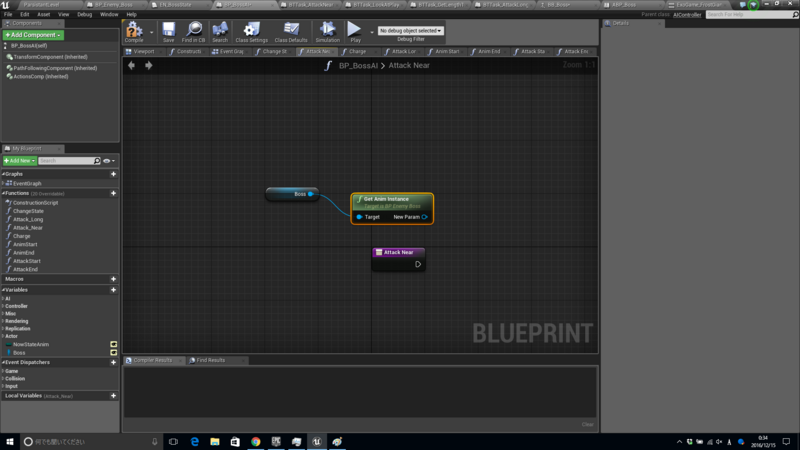The image size is (800, 450).
Task: Click the Boss variable node
Action: click(x=292, y=194)
